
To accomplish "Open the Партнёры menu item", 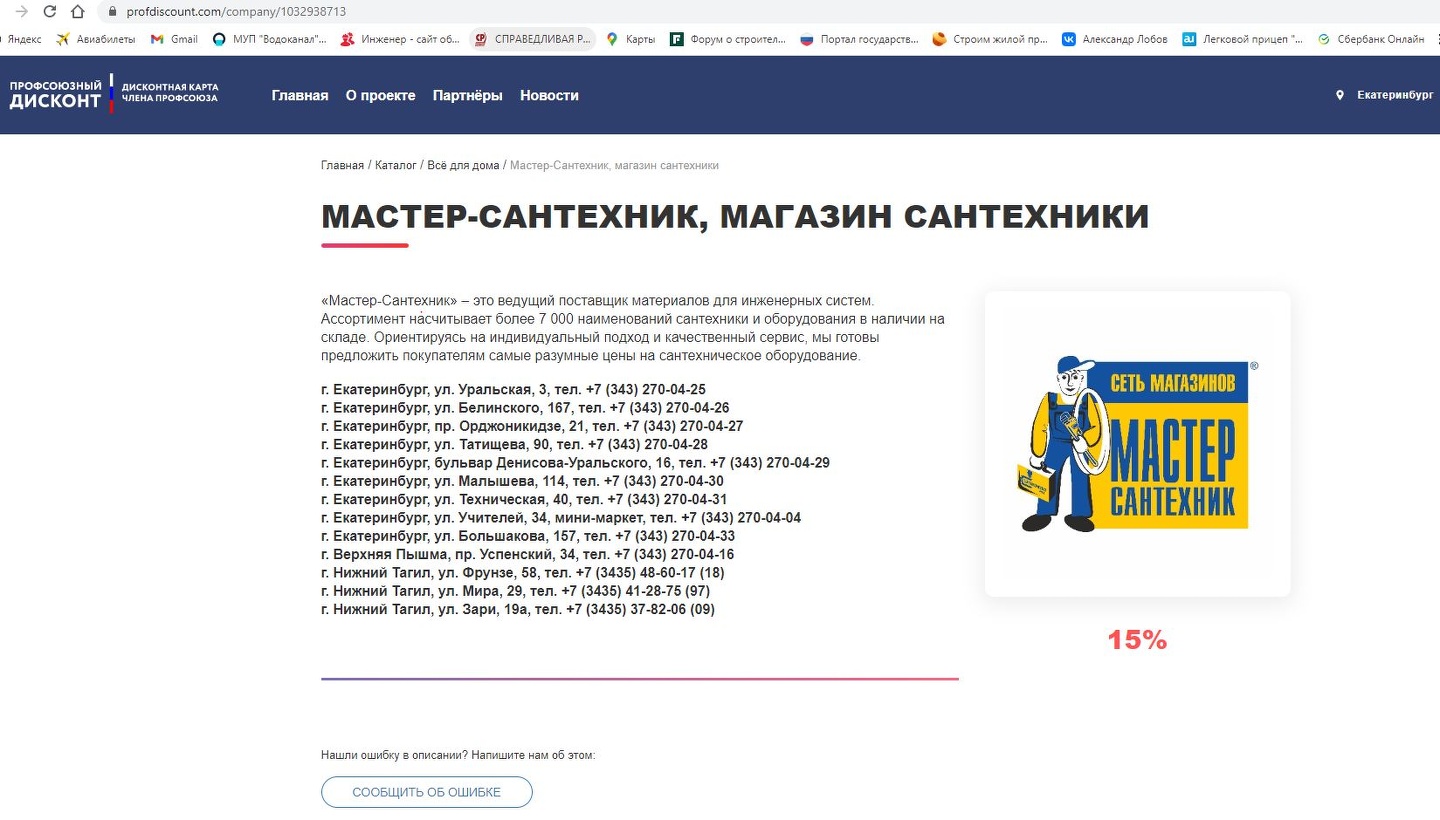I will [468, 96].
